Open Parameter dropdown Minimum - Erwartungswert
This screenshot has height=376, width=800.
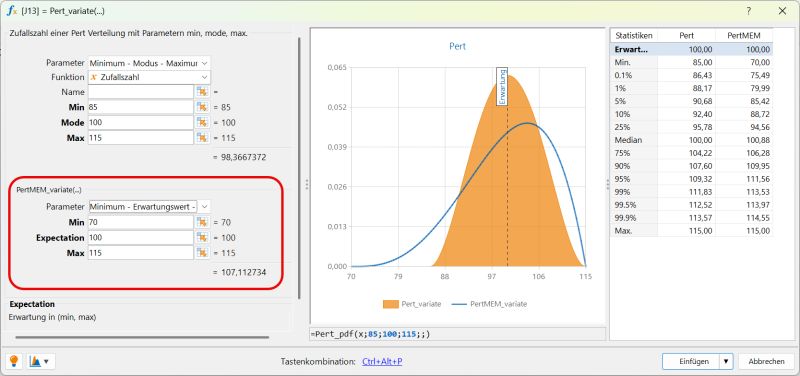click(x=149, y=207)
